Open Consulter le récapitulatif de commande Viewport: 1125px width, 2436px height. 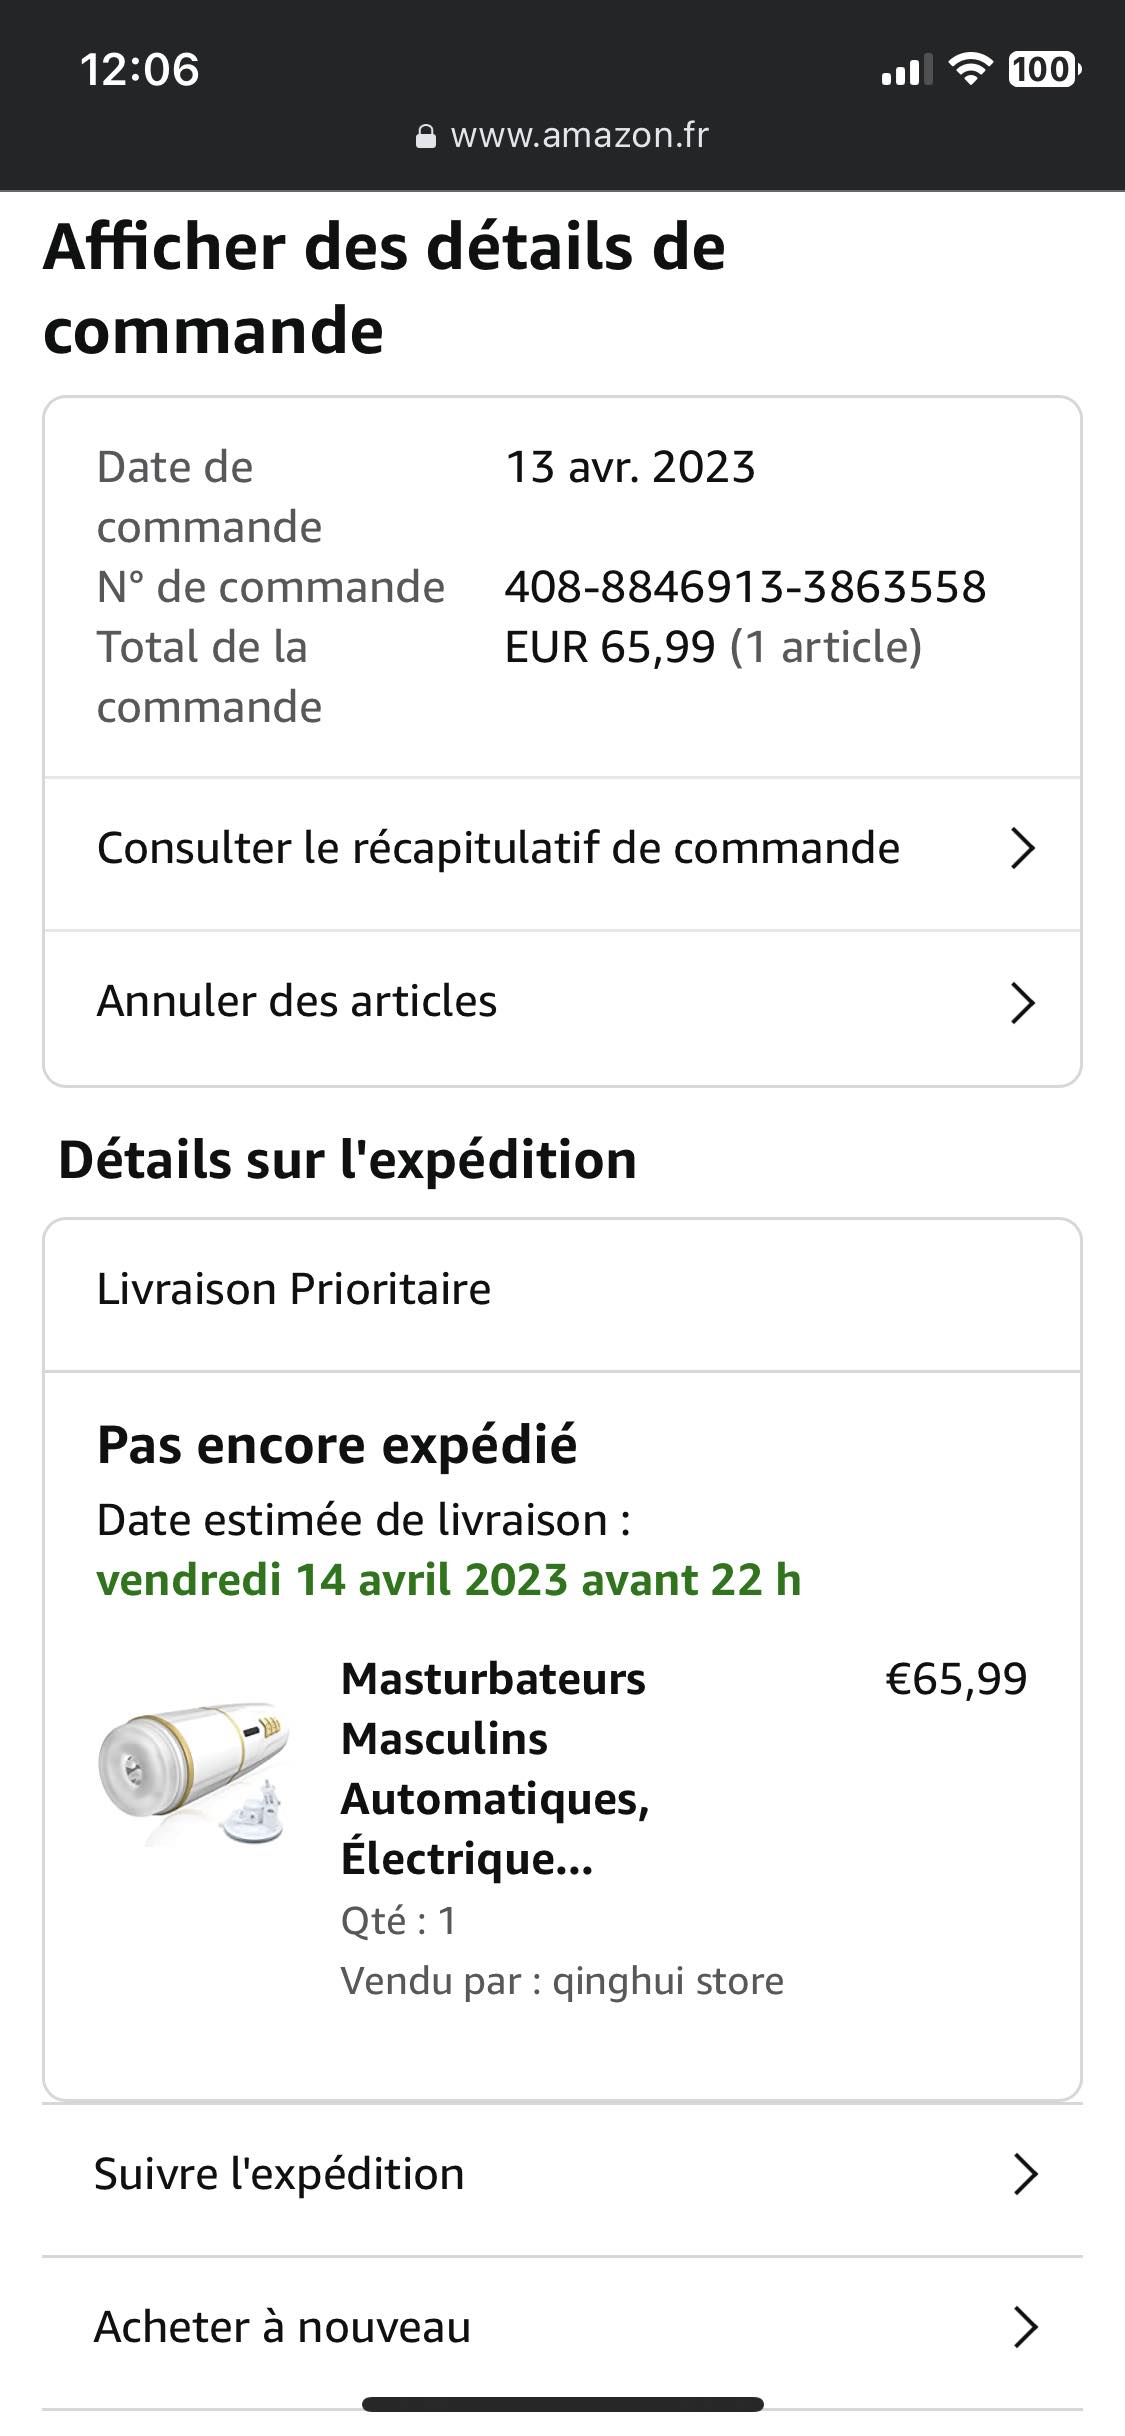point(498,849)
